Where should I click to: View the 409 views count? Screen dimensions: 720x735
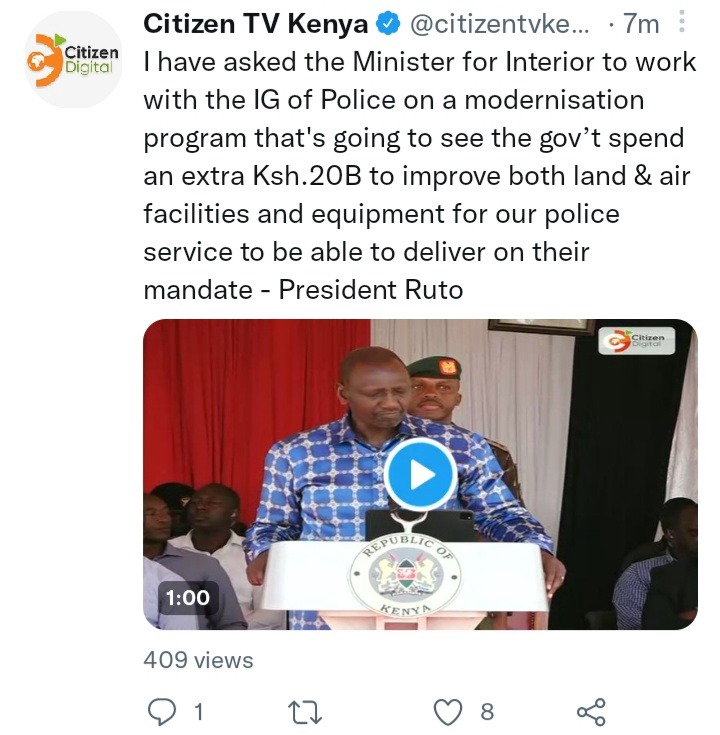coord(198,660)
